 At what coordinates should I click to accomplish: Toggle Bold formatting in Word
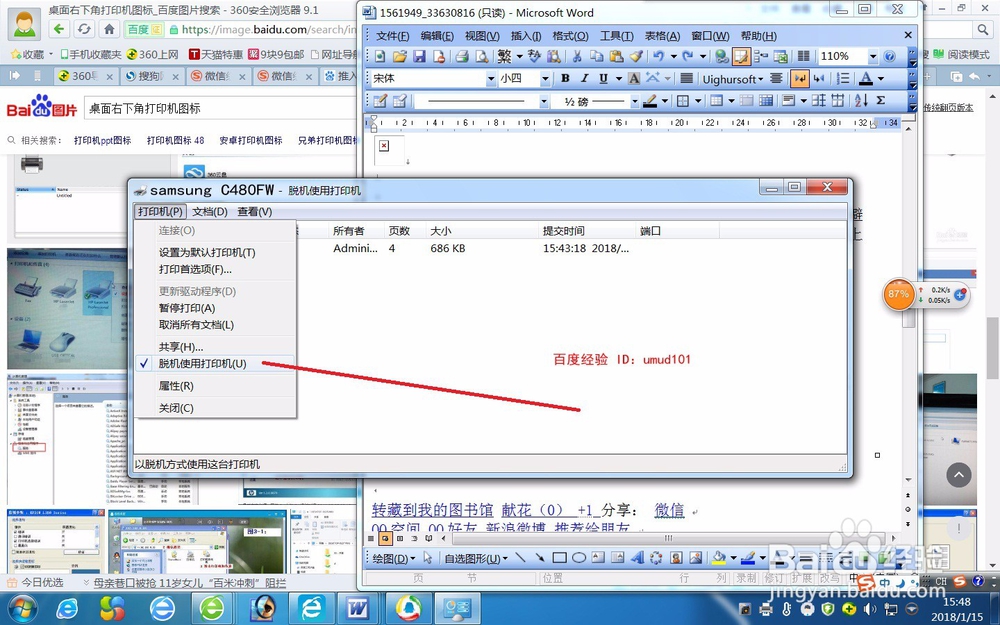coord(565,78)
